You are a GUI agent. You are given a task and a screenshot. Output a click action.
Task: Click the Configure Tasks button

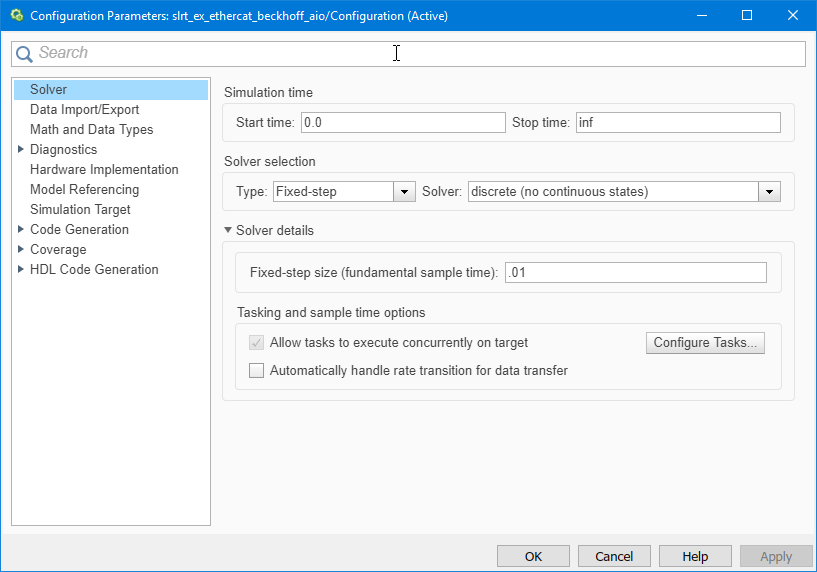point(705,343)
